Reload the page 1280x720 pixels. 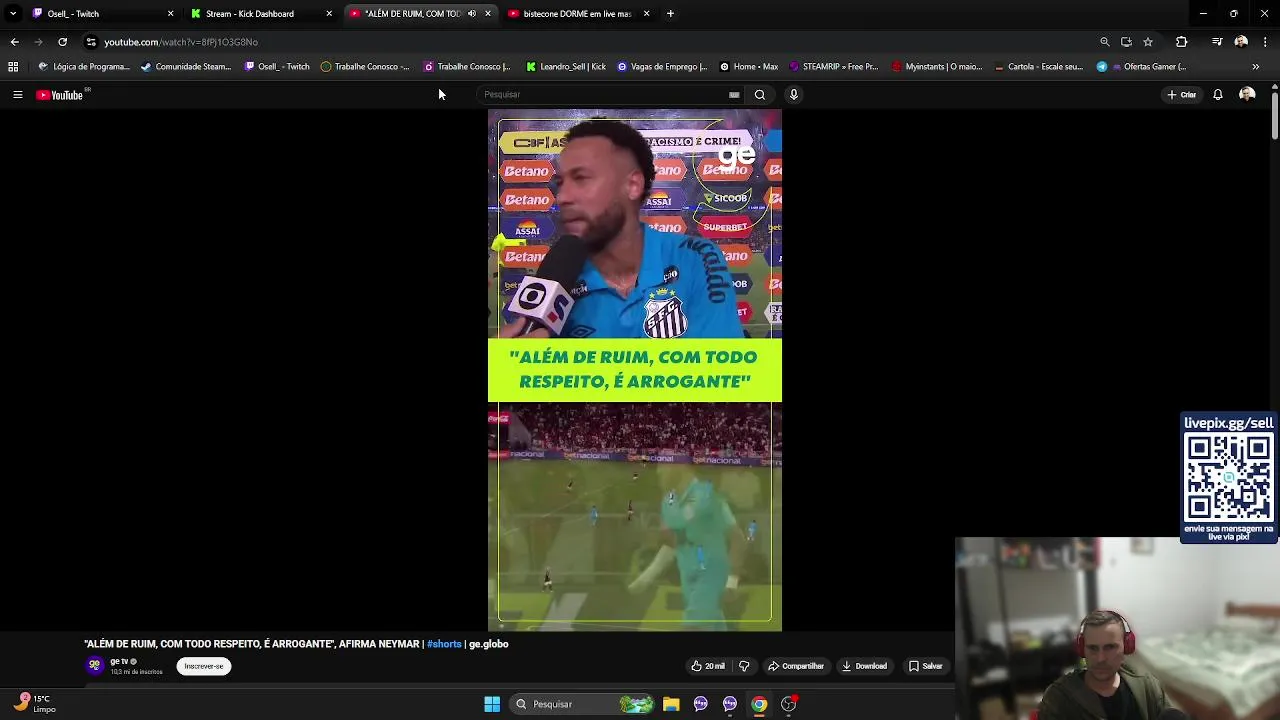(x=62, y=42)
